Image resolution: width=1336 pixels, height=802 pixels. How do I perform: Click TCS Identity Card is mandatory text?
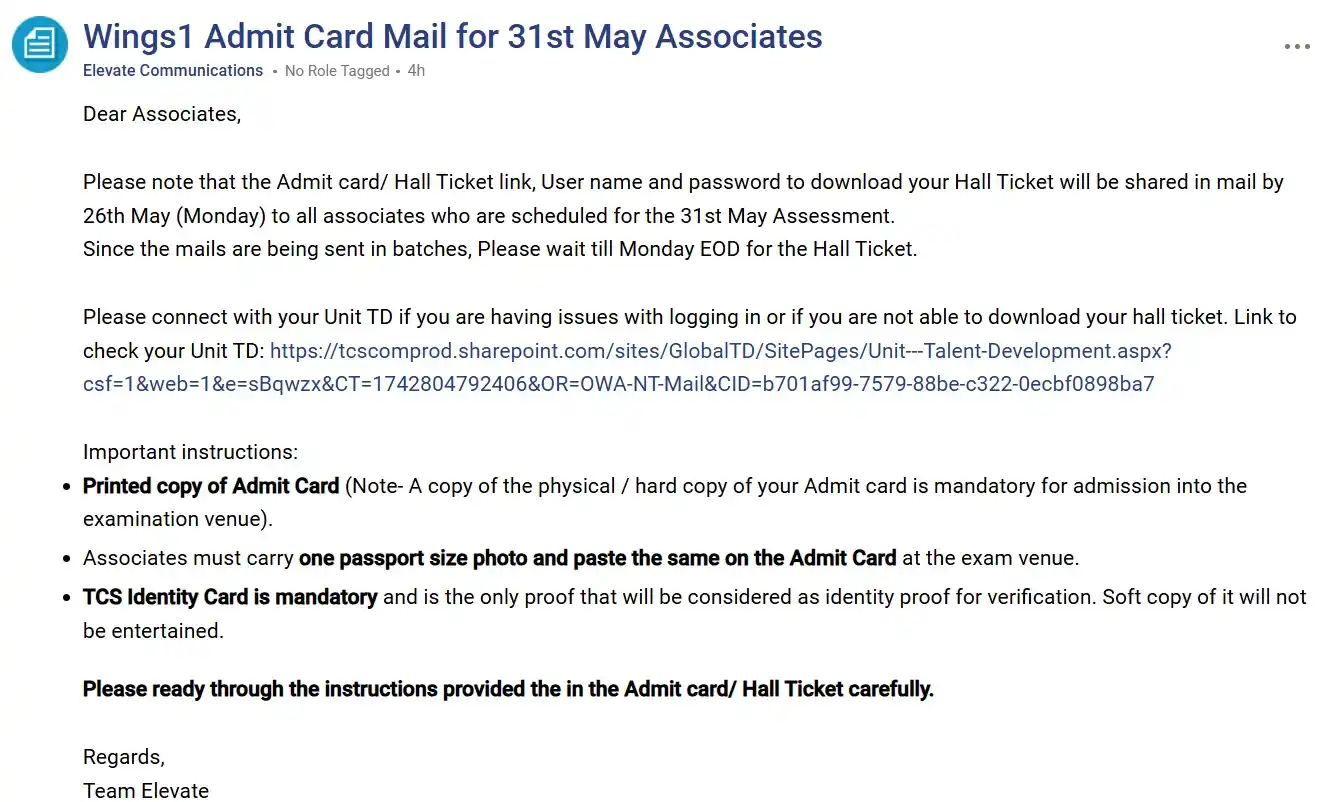230,597
